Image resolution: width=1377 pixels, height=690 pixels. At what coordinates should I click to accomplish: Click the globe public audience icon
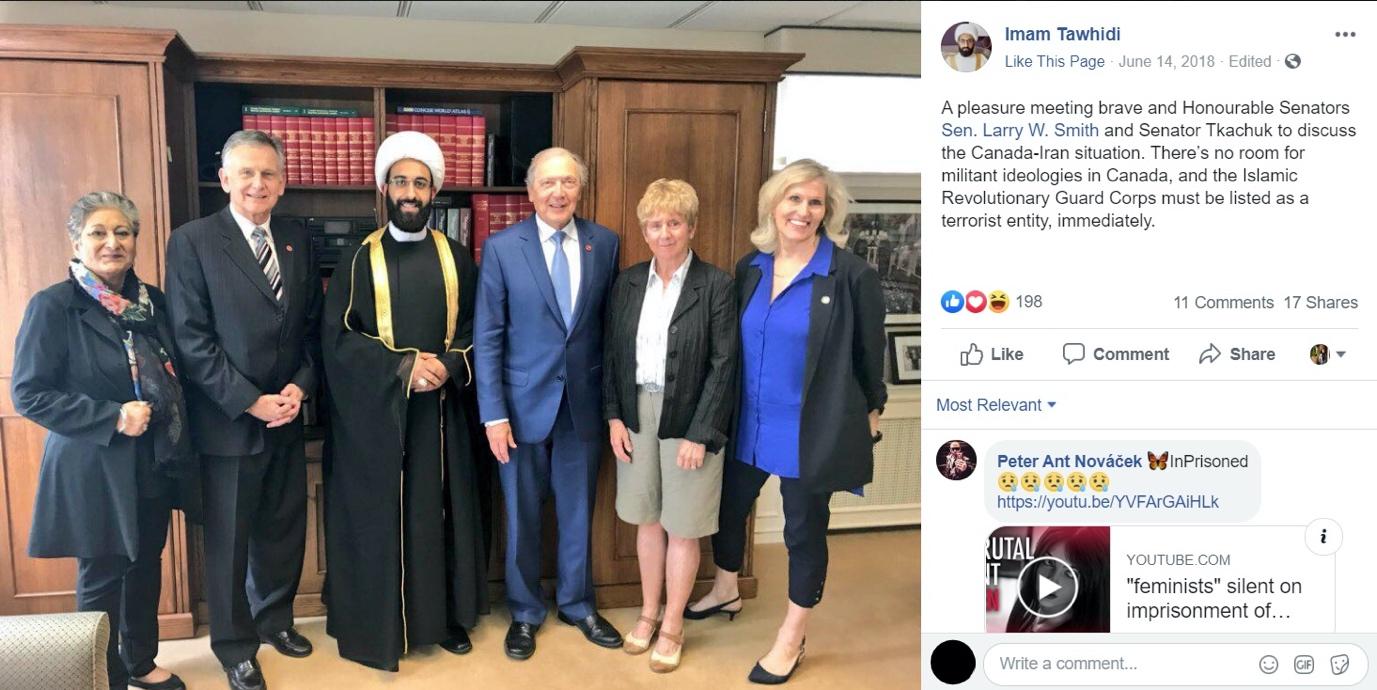(x=1292, y=61)
